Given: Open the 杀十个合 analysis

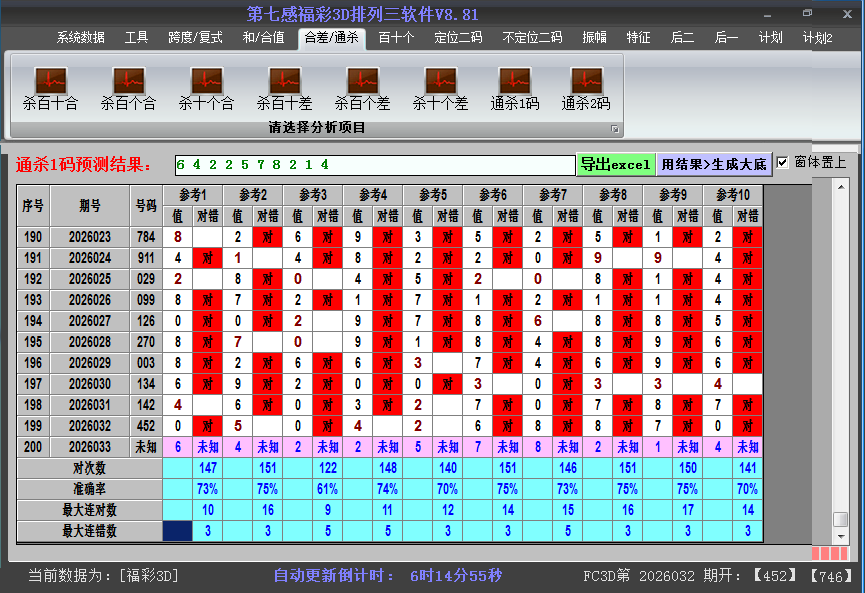Looking at the screenshot, I should [206, 88].
